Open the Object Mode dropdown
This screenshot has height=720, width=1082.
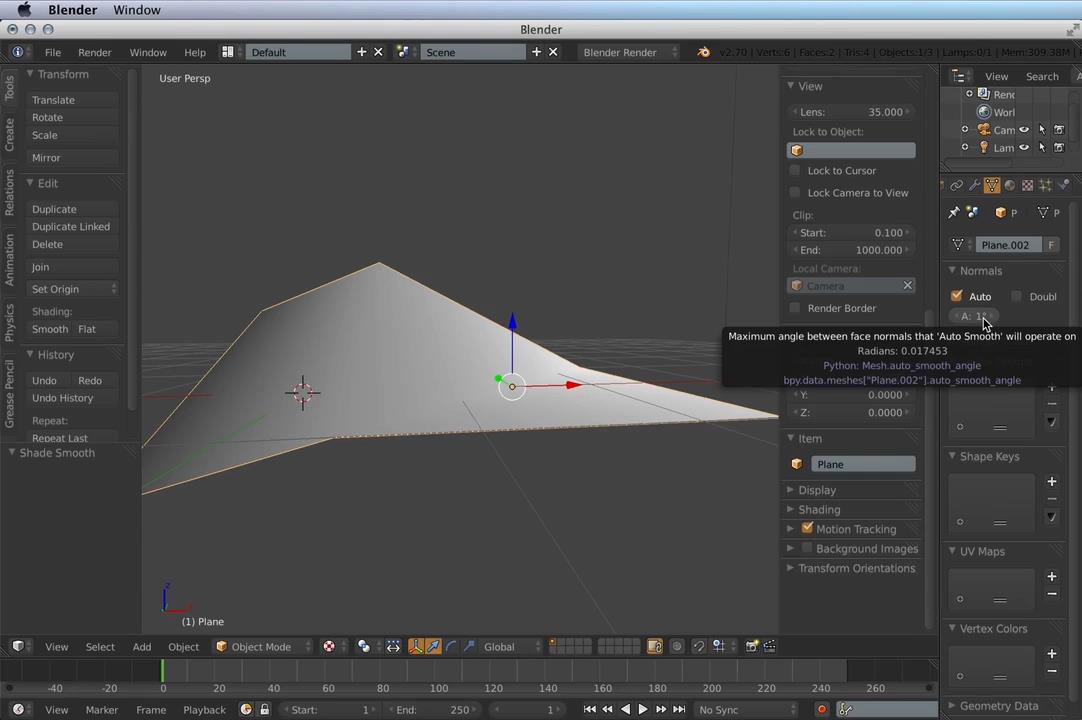pos(262,646)
